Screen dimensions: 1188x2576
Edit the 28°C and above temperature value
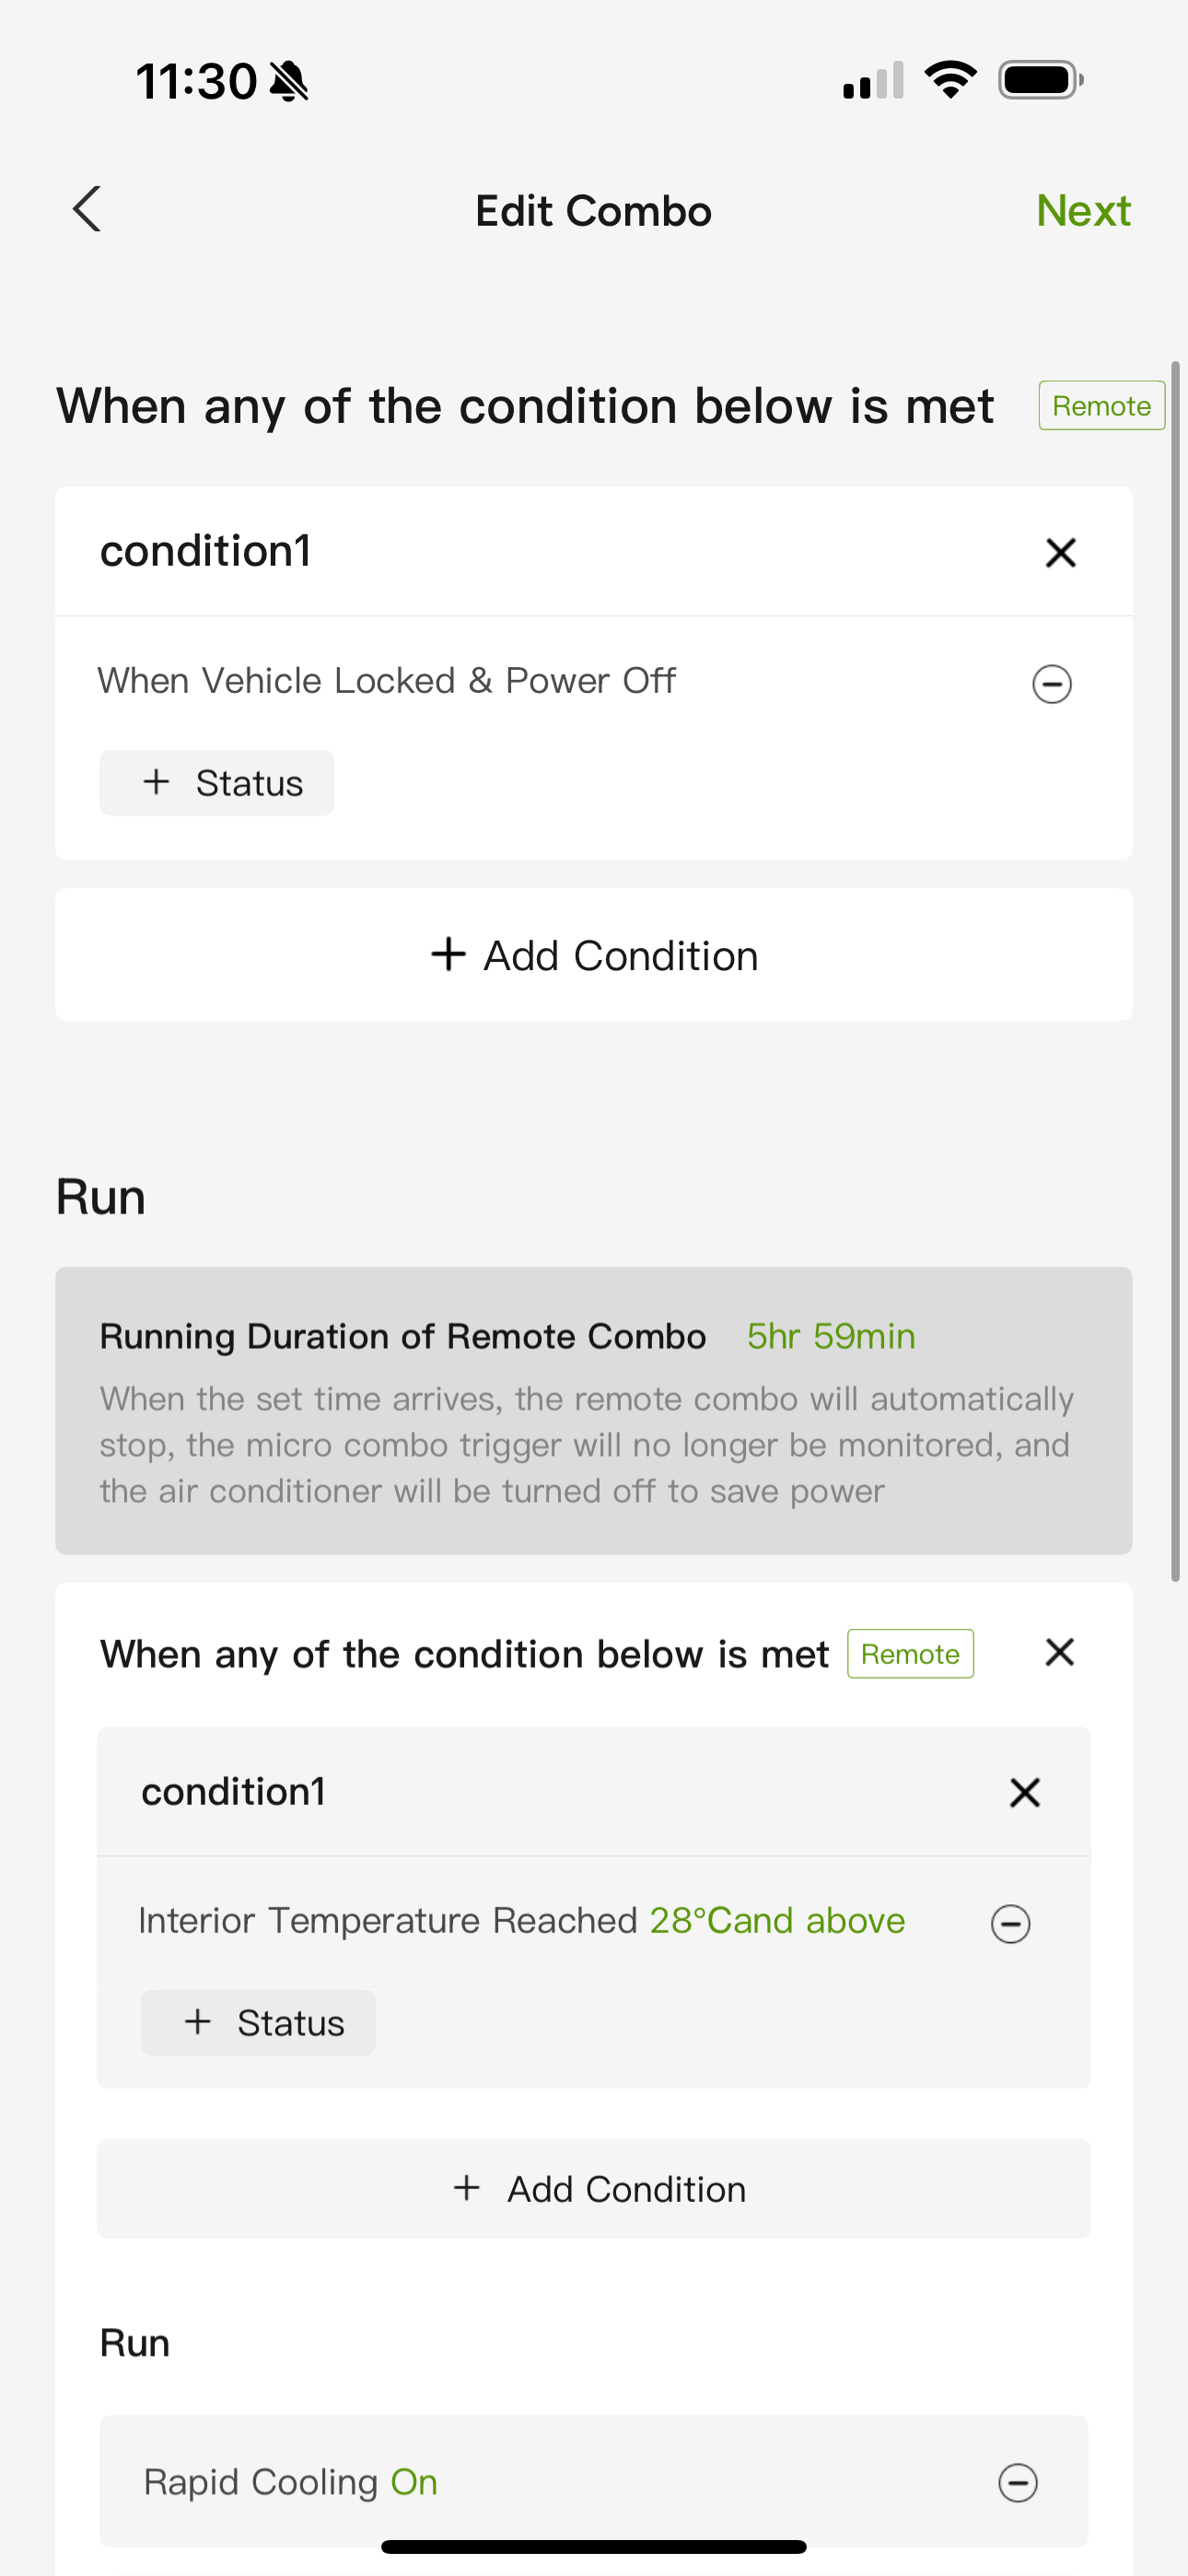pos(777,1921)
